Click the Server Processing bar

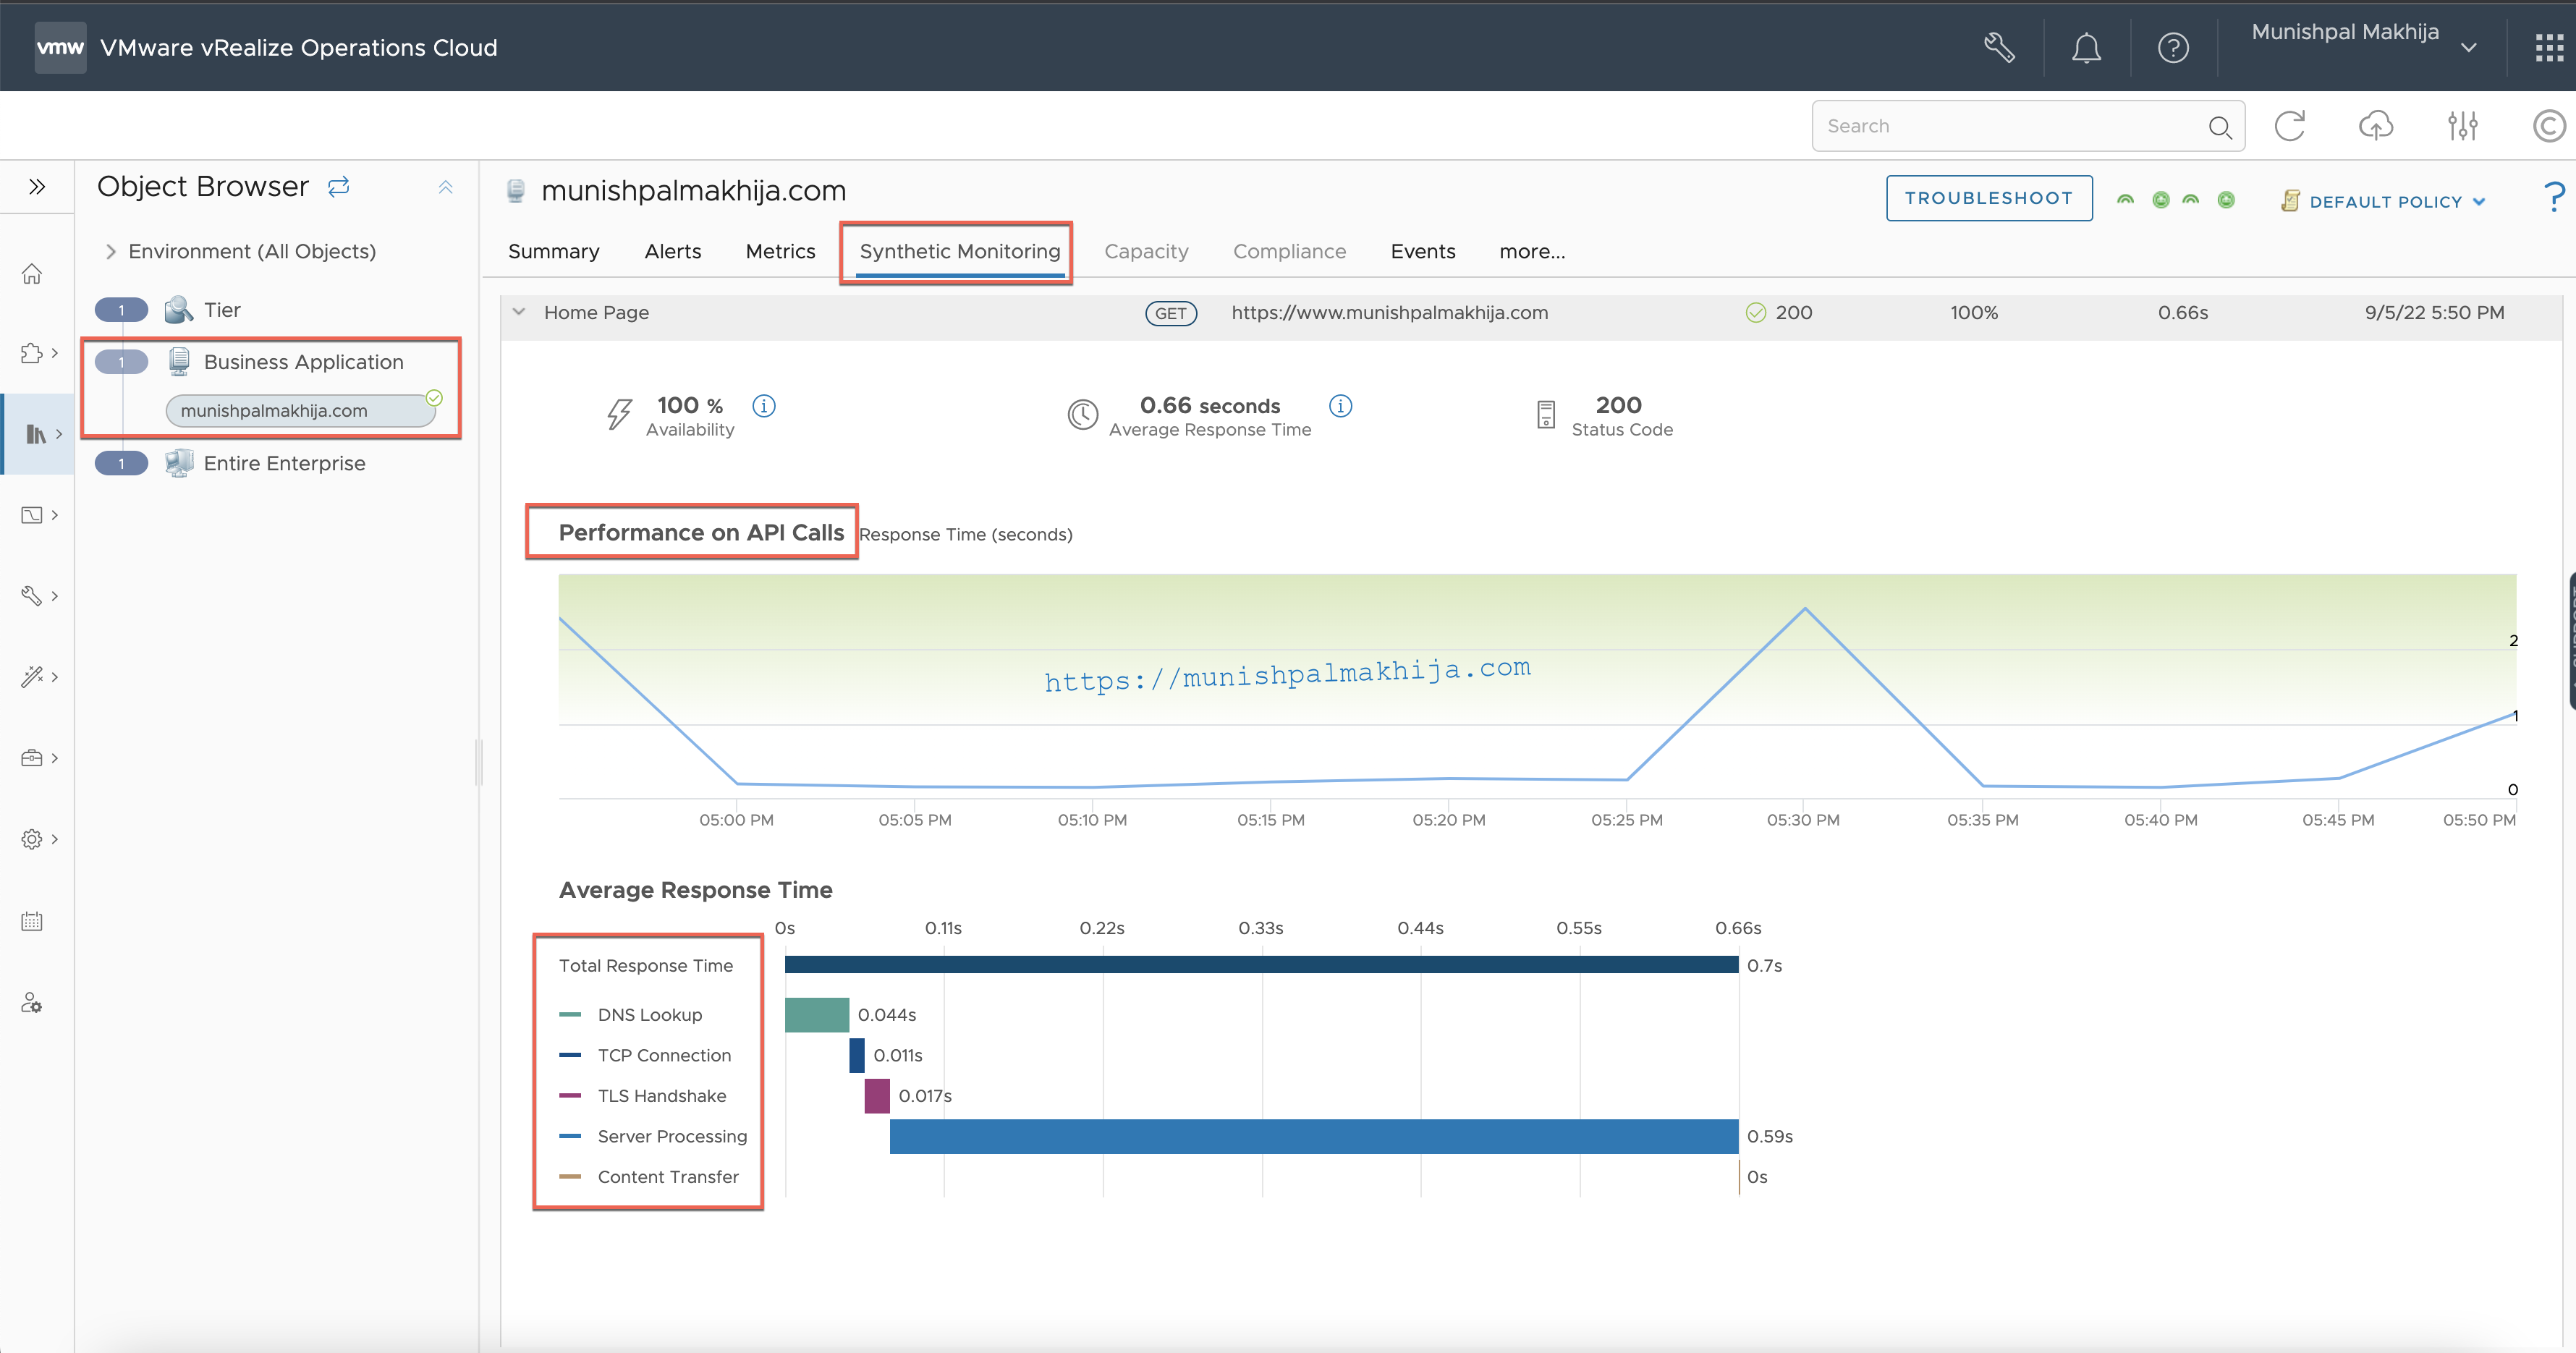[x=1314, y=1136]
